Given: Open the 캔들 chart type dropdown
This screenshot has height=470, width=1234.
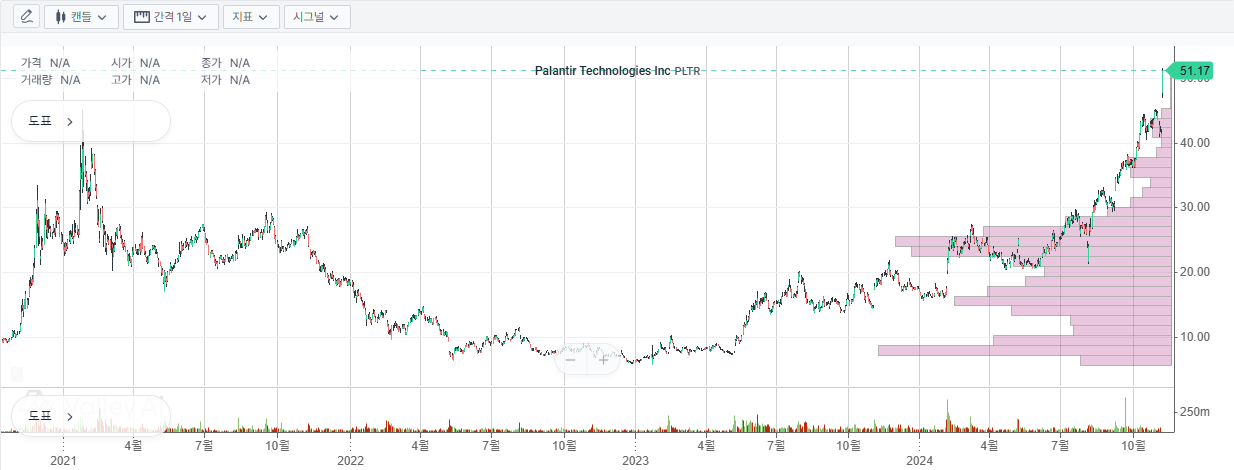Looking at the screenshot, I should tap(82, 17).
